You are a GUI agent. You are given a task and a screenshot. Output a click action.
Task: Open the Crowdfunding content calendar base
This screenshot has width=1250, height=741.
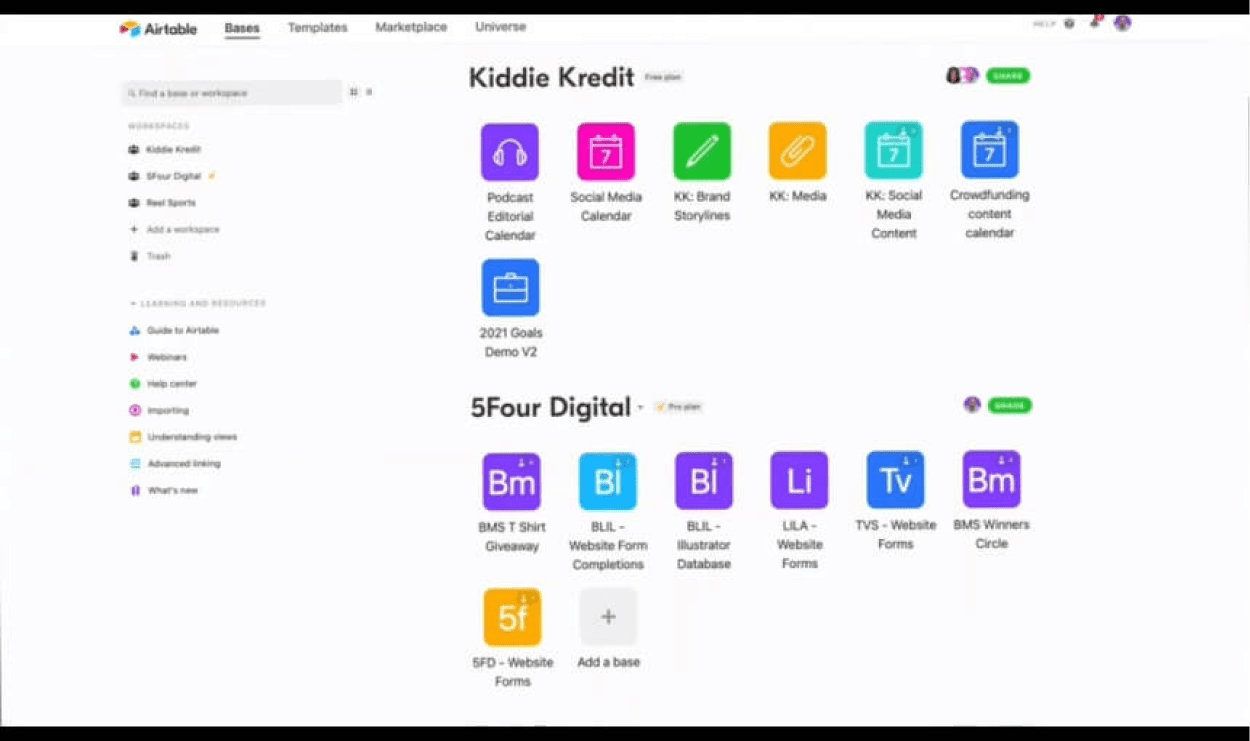989,151
